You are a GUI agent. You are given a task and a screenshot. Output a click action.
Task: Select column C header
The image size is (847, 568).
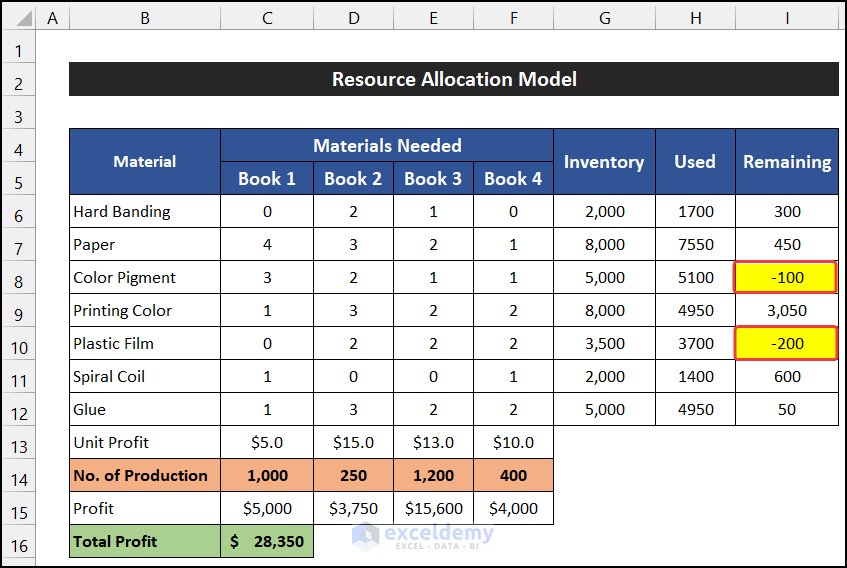point(267,18)
